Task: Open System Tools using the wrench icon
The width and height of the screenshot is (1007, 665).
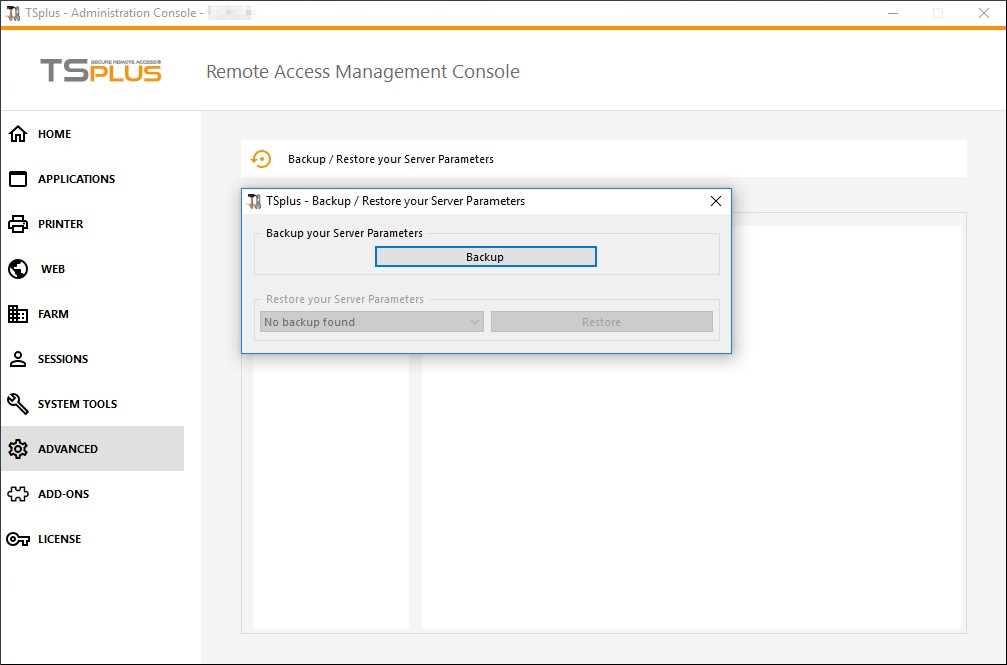Action: coord(17,403)
